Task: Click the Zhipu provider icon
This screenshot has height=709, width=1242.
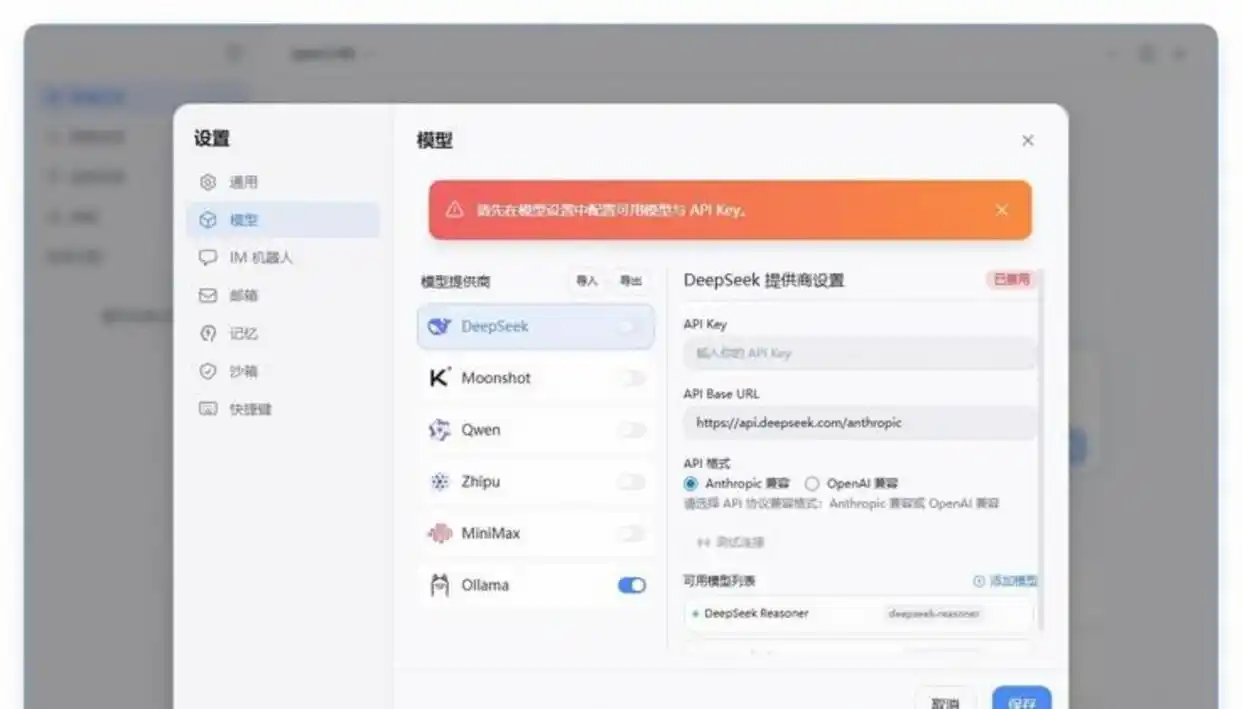Action: [438, 481]
